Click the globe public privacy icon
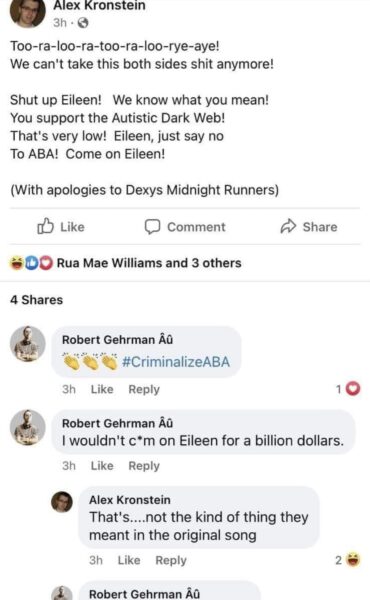 tap(83, 23)
